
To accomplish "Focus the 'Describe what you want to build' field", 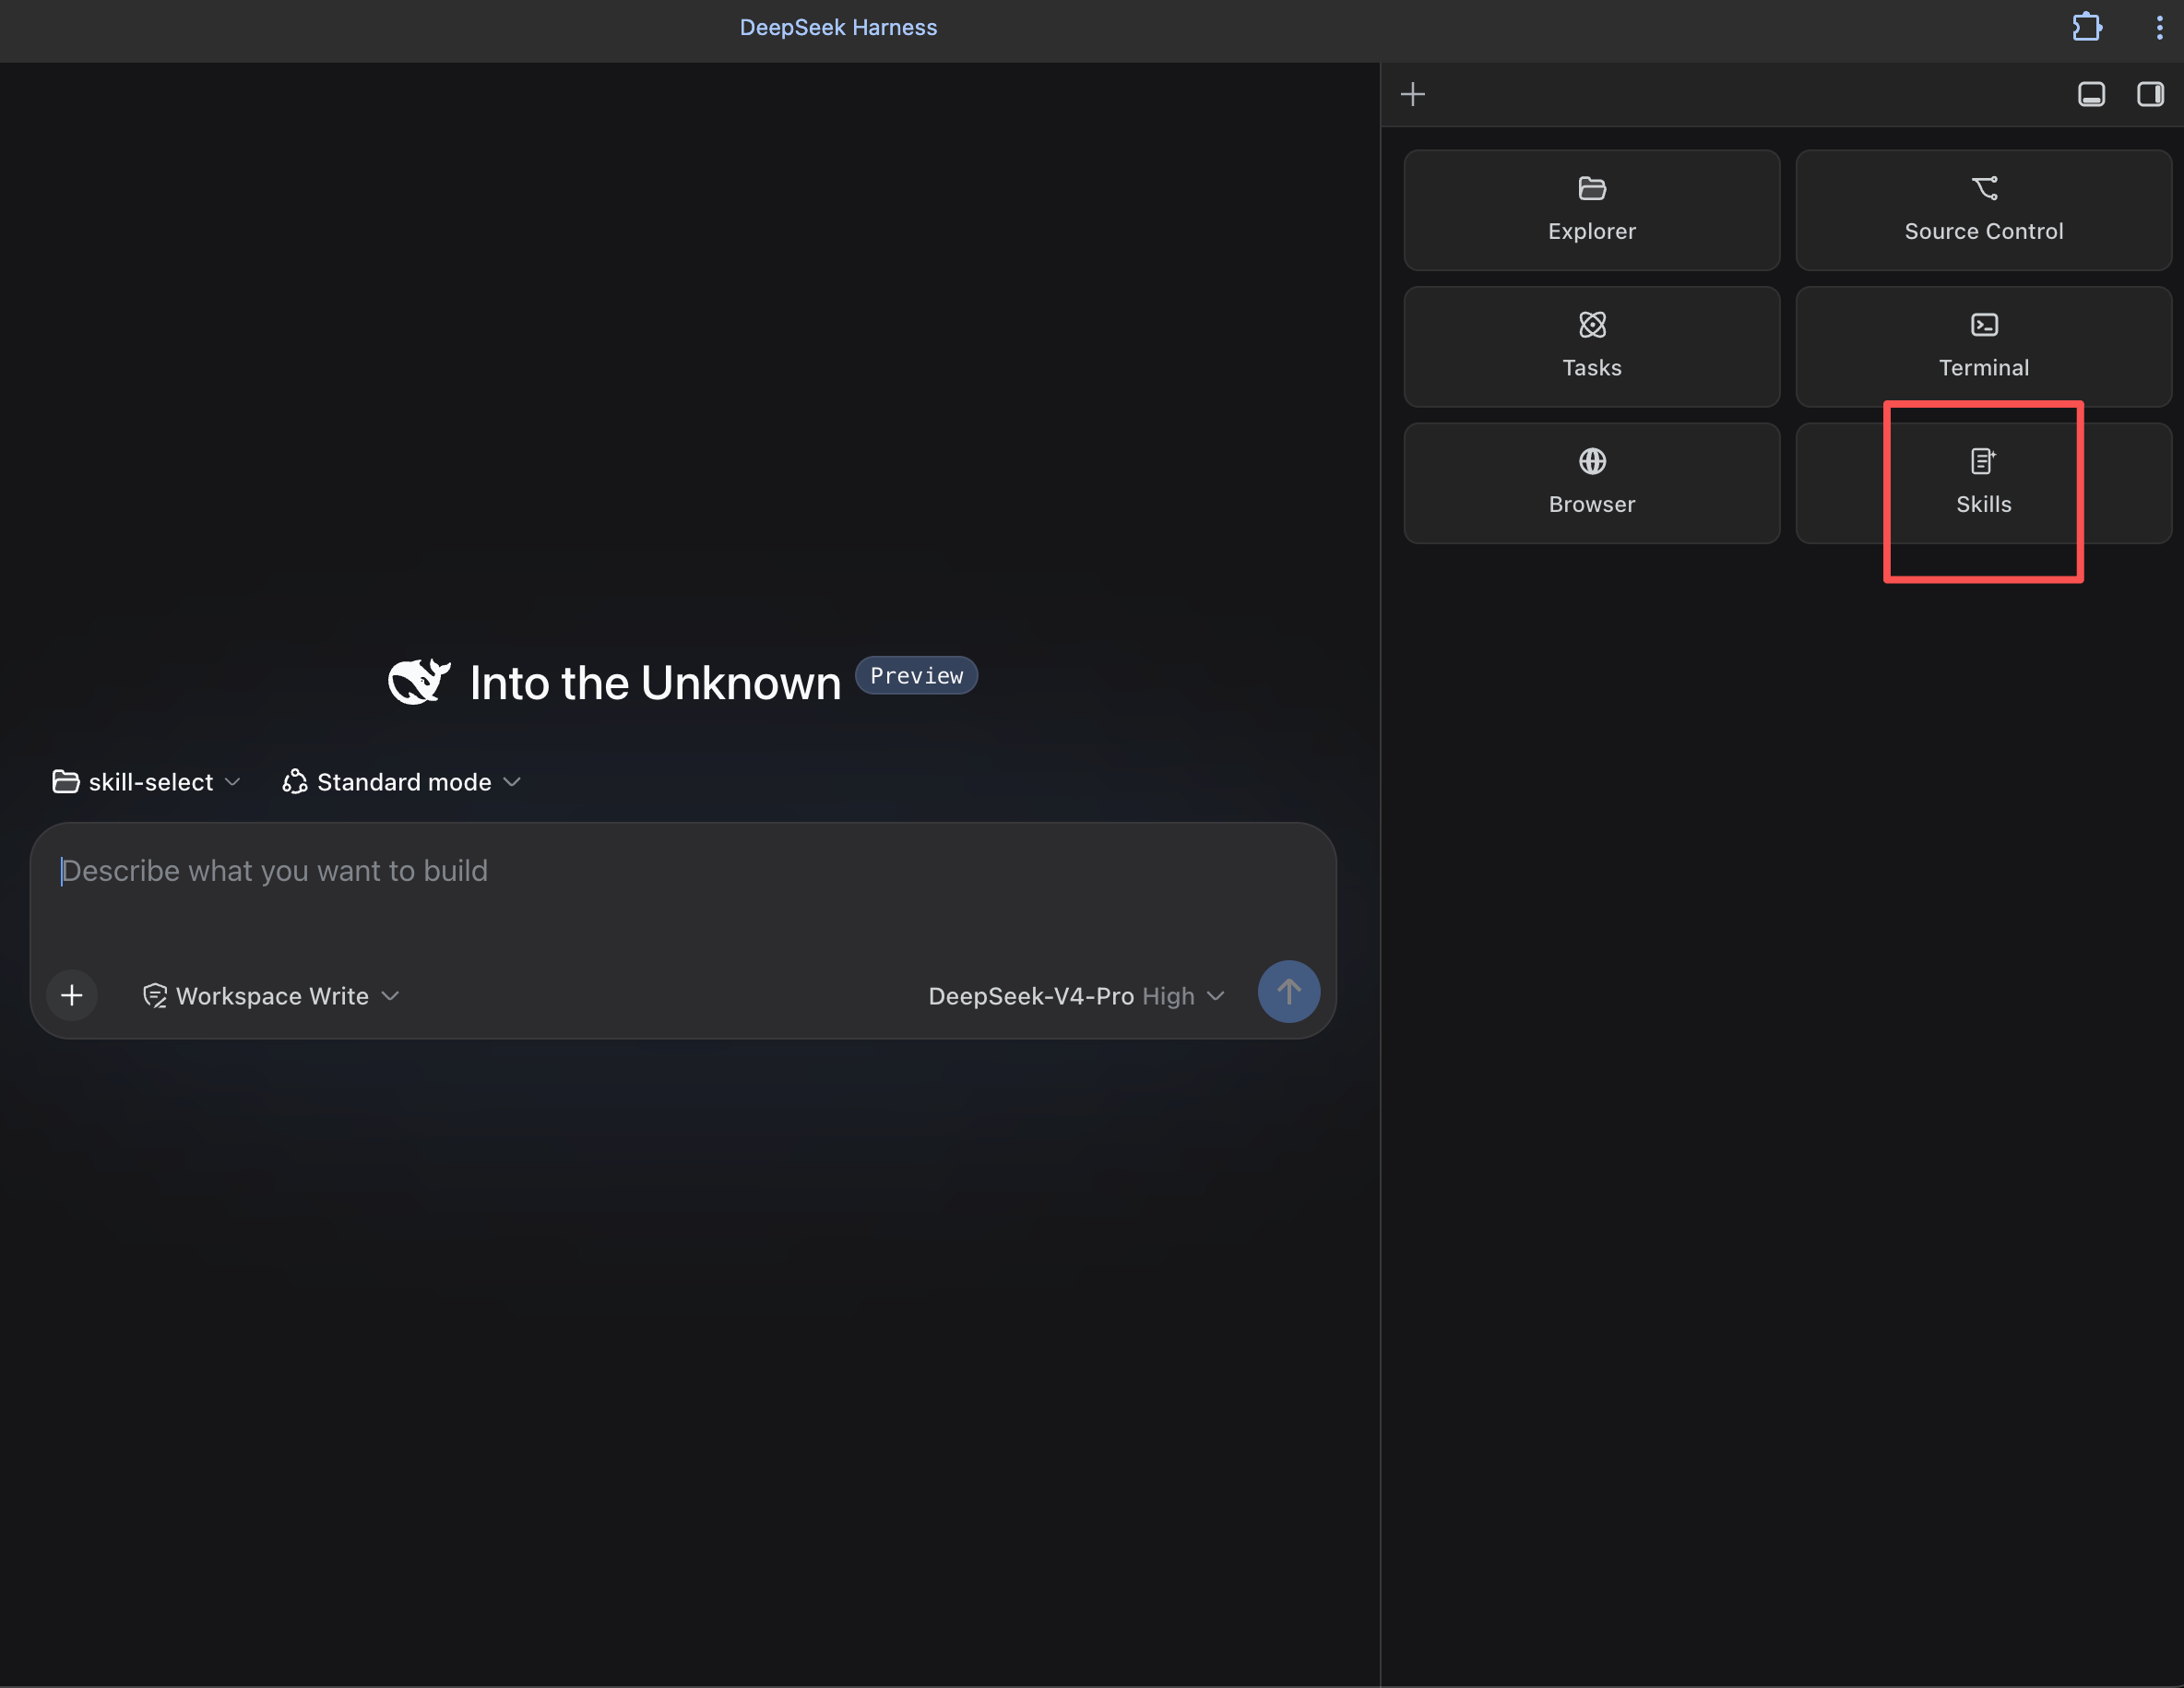I will click(x=683, y=871).
